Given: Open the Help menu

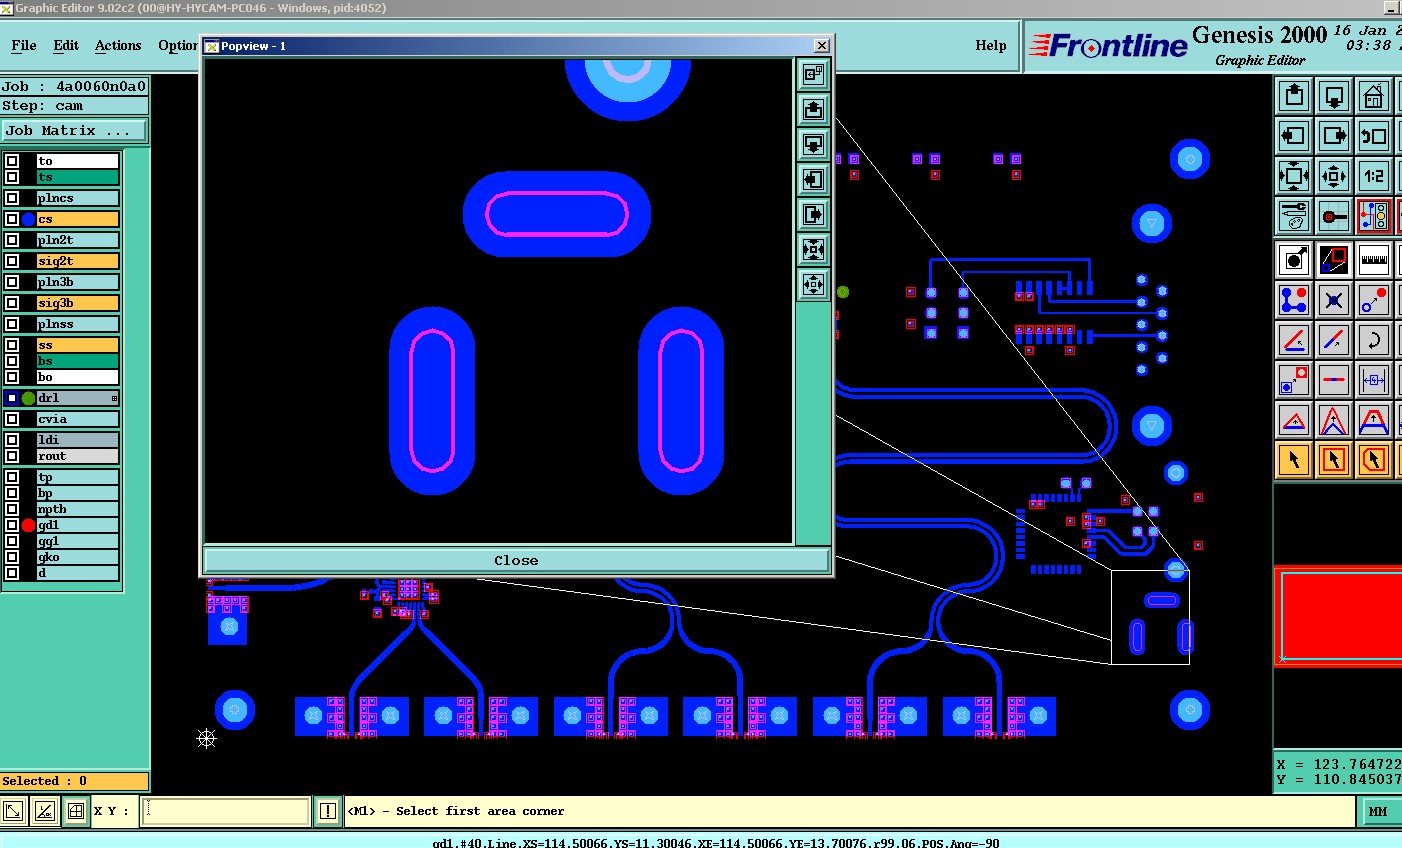Looking at the screenshot, I should [x=991, y=45].
